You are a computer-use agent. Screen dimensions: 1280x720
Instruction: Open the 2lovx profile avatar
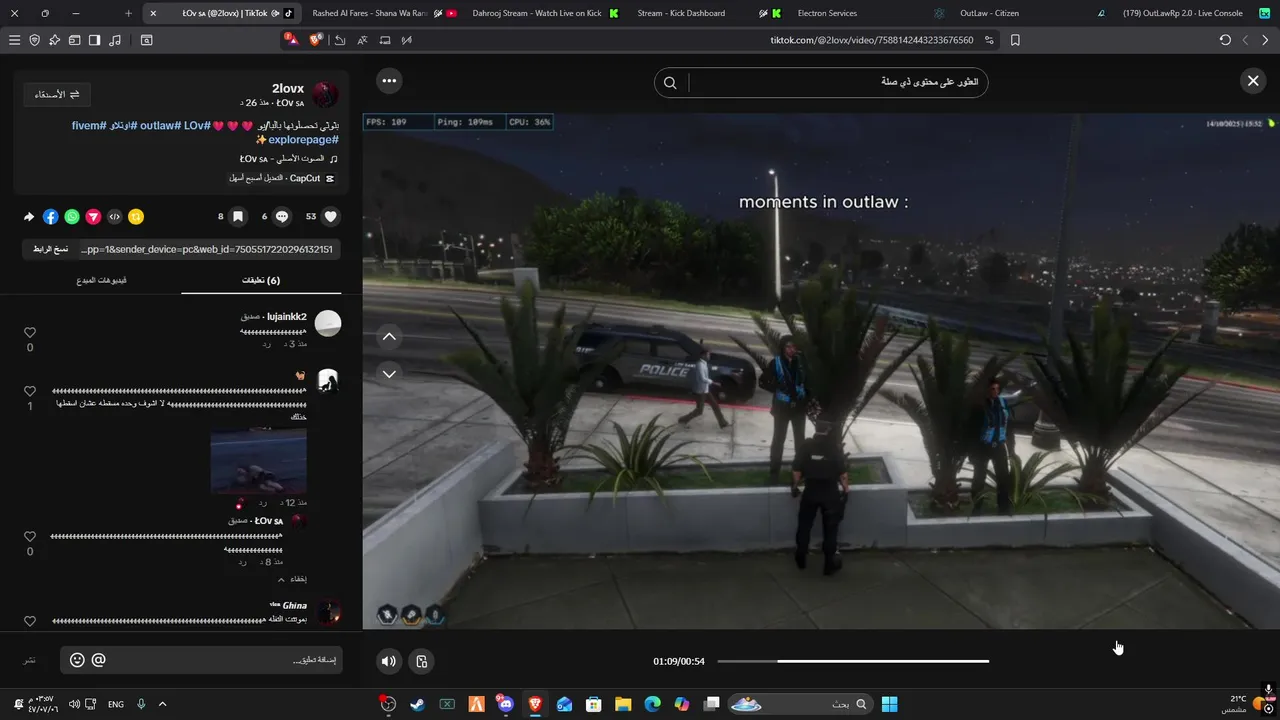[326, 95]
